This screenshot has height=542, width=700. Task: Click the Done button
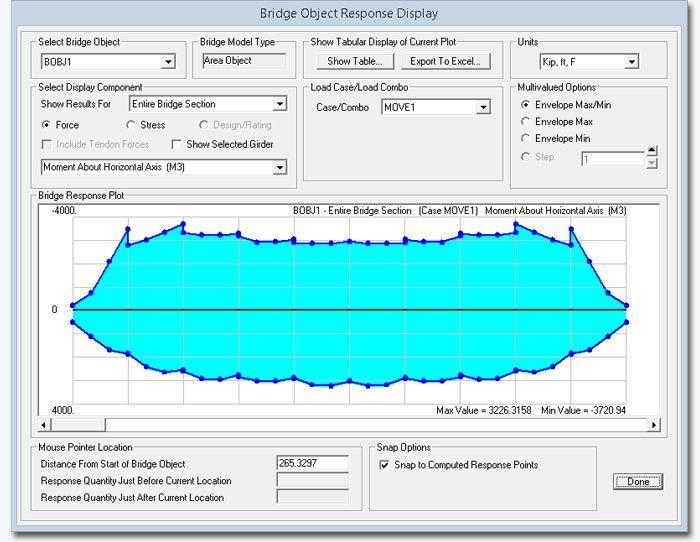(638, 481)
